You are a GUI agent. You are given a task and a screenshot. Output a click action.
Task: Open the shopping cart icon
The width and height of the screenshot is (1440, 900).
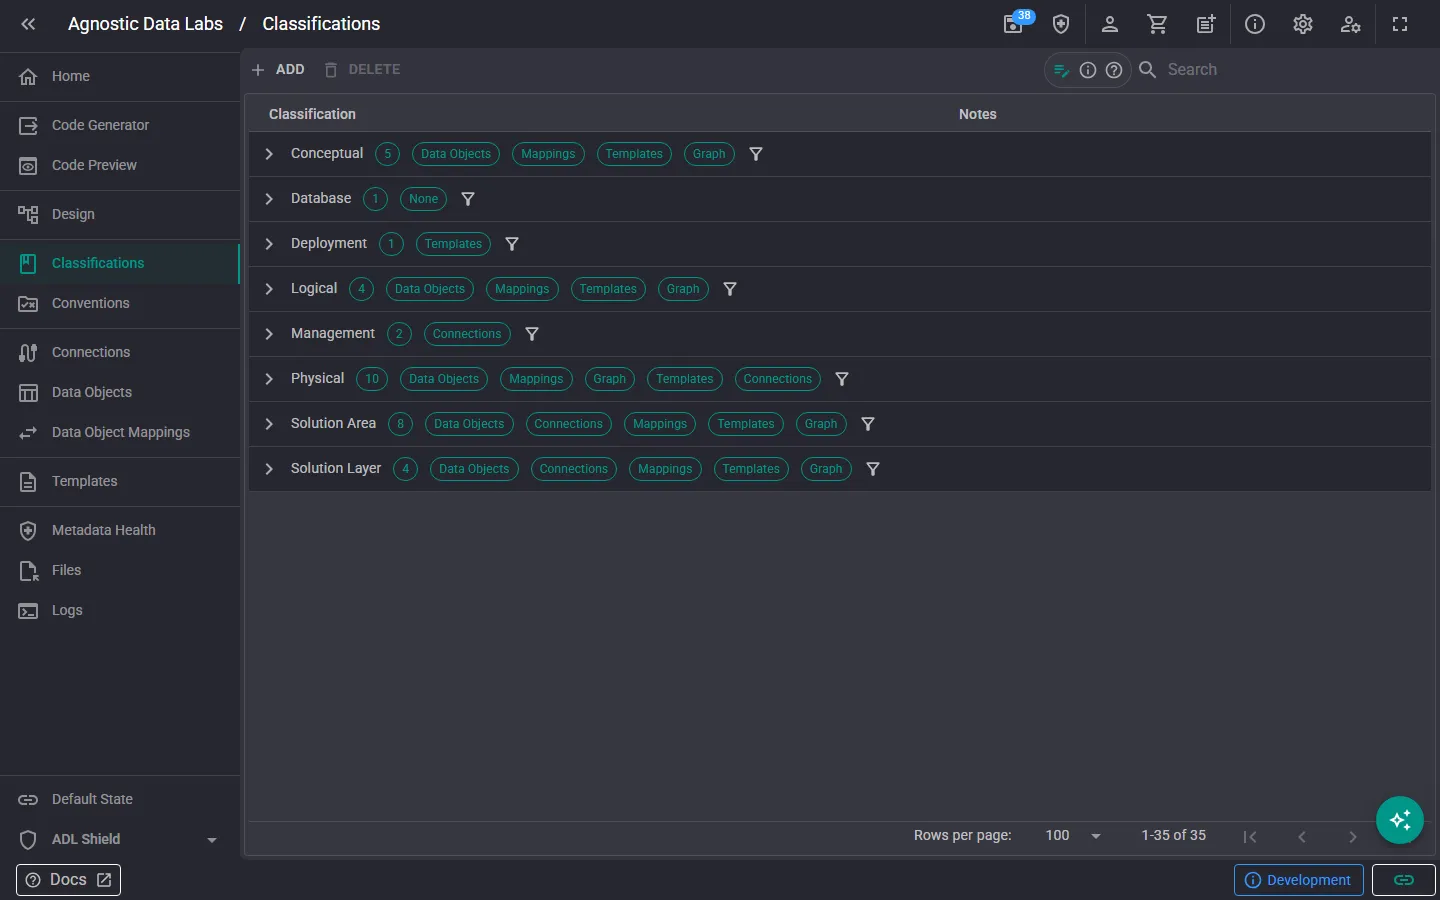tap(1157, 24)
